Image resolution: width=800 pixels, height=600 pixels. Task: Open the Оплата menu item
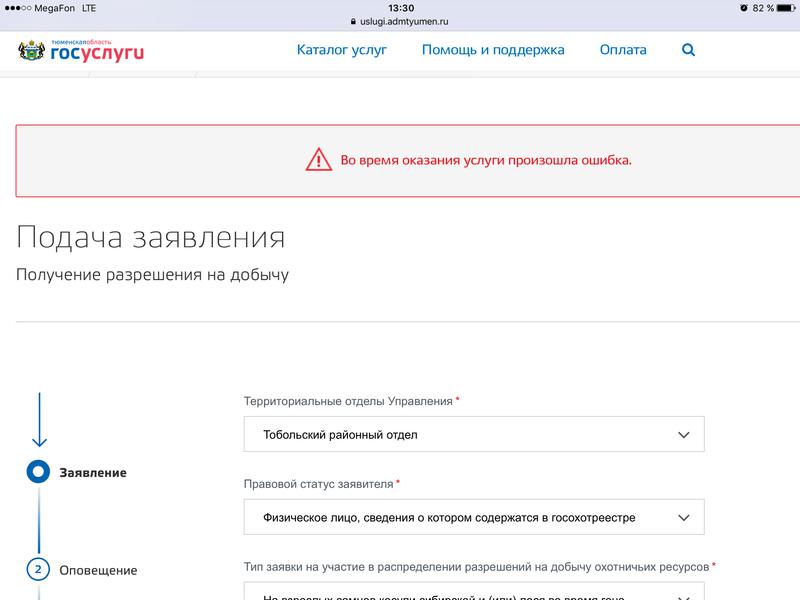(623, 50)
